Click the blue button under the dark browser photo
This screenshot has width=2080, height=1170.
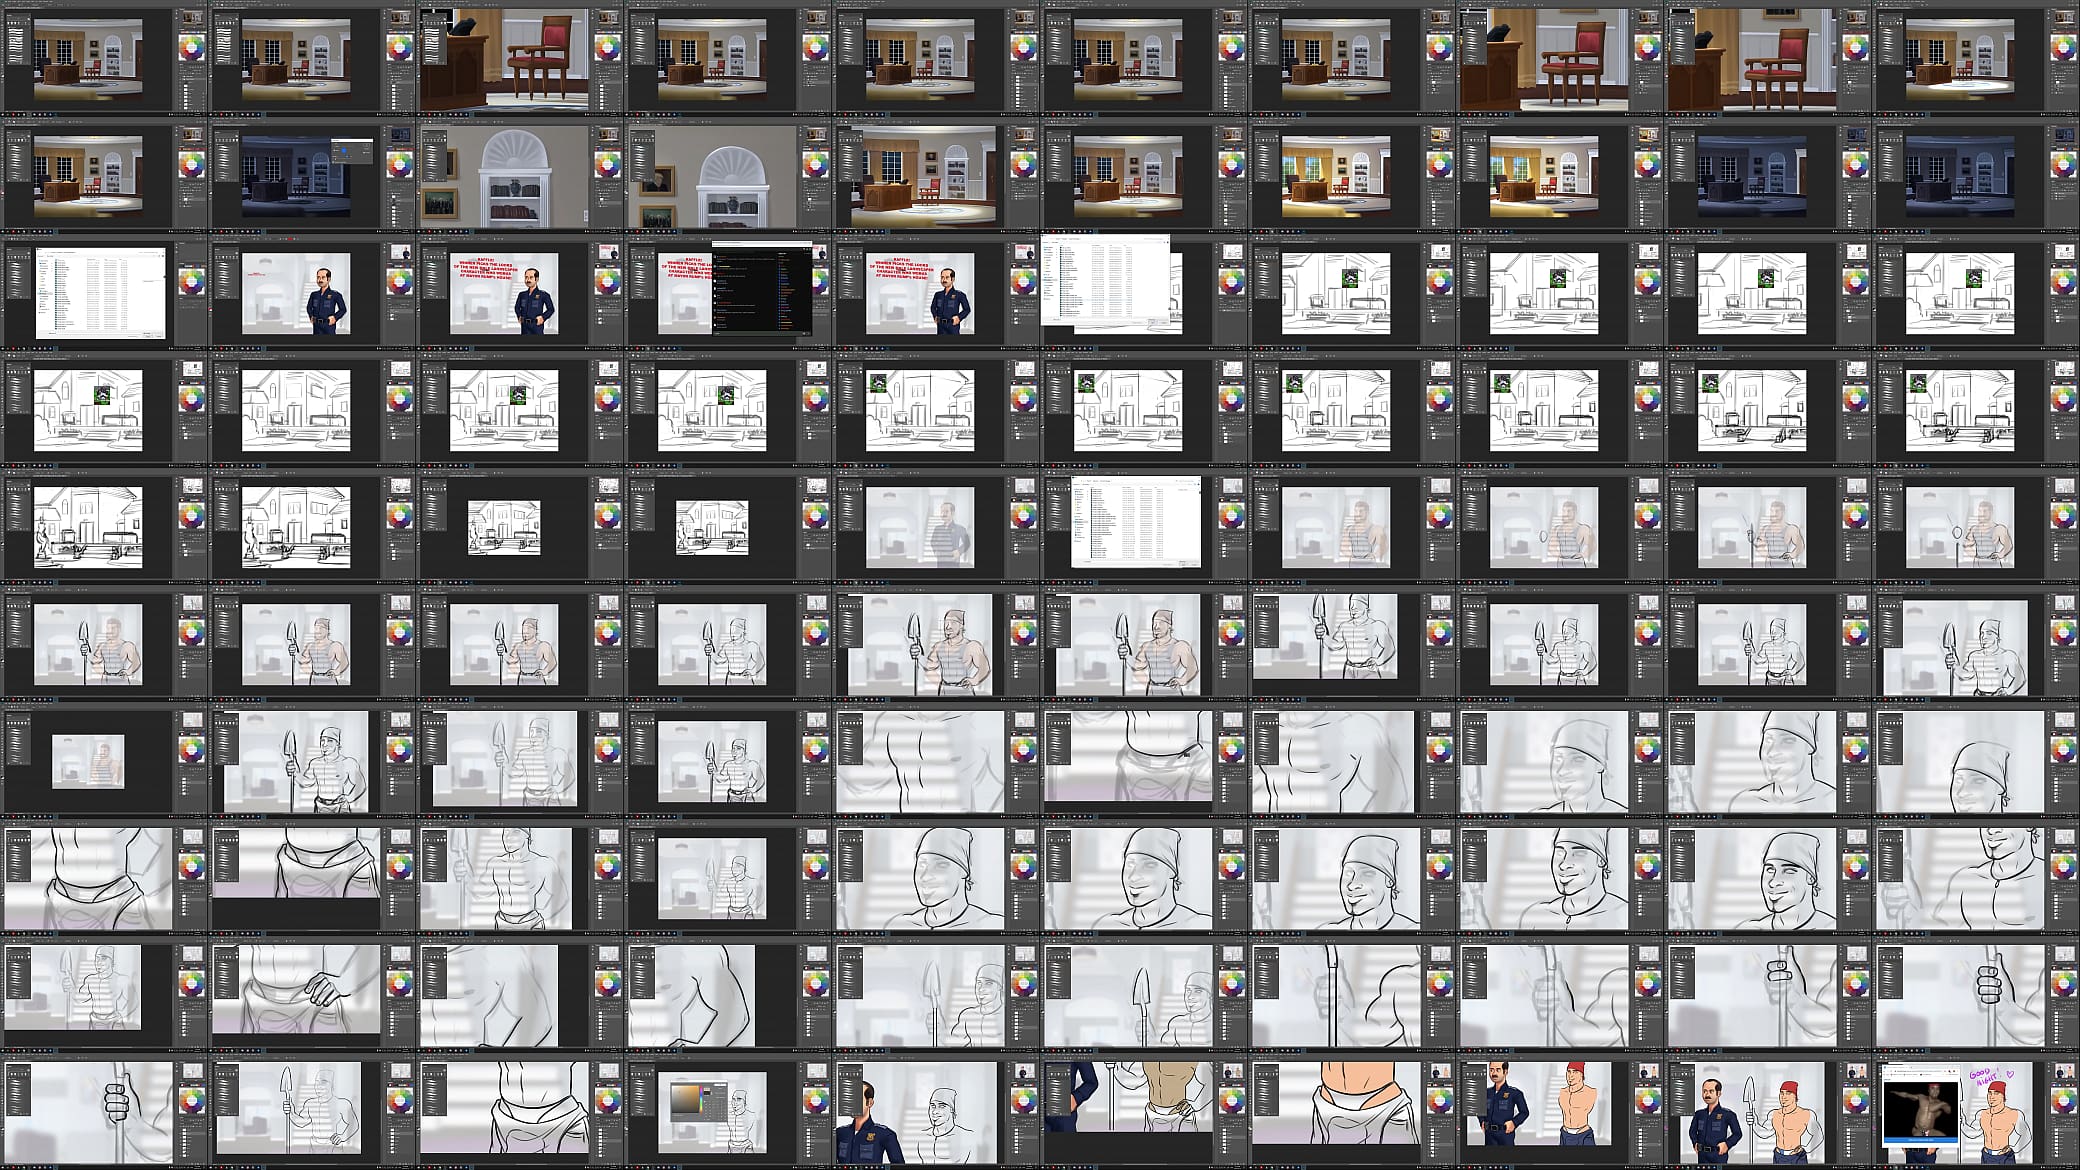coord(1919,1139)
